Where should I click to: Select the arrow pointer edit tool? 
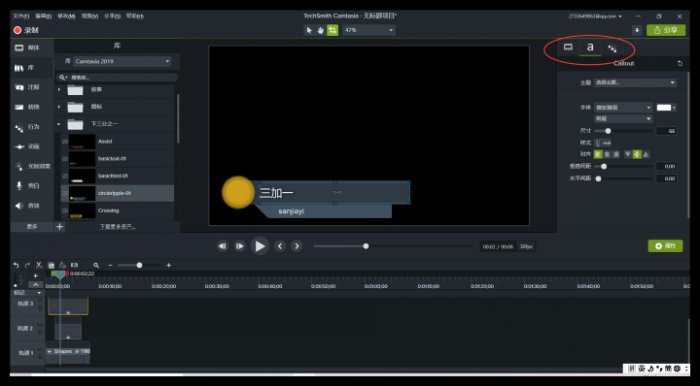pos(309,30)
